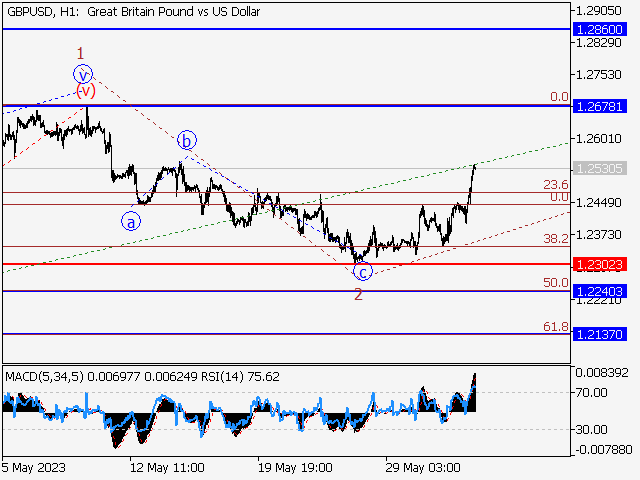Click the '12 May 11:00' time axis label
Viewport: 640px width, 480px height.
click(167, 467)
